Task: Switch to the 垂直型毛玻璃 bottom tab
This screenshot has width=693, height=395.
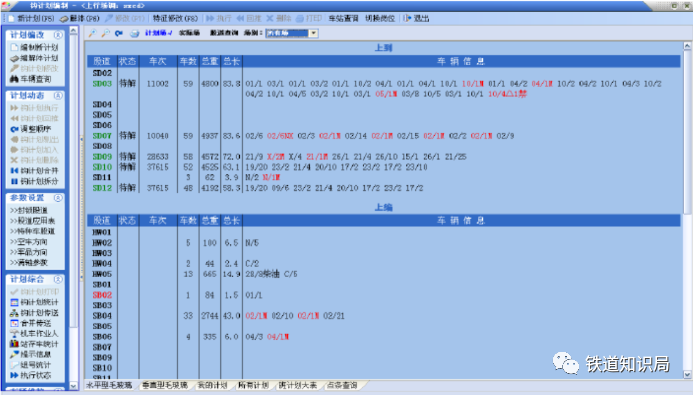Action: (164, 385)
